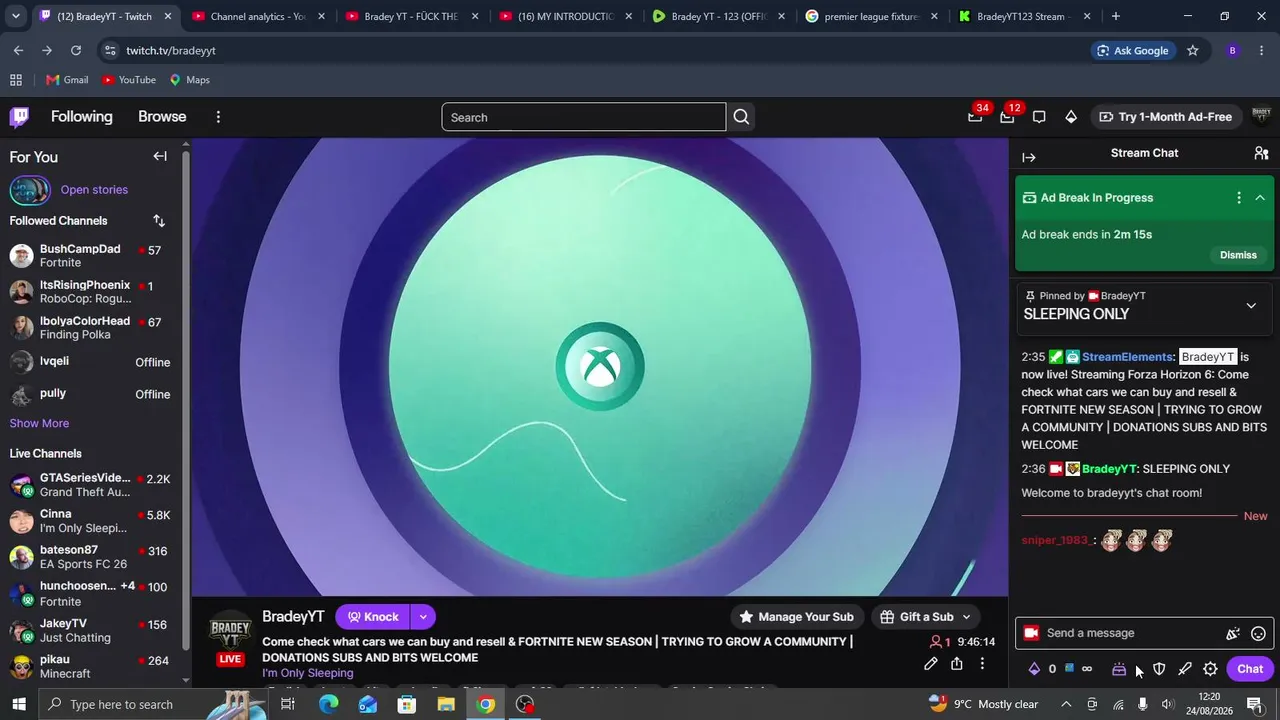The image size is (1280, 720).
Task: Open the celebration party popper icon in chat
Action: [x=1233, y=633]
